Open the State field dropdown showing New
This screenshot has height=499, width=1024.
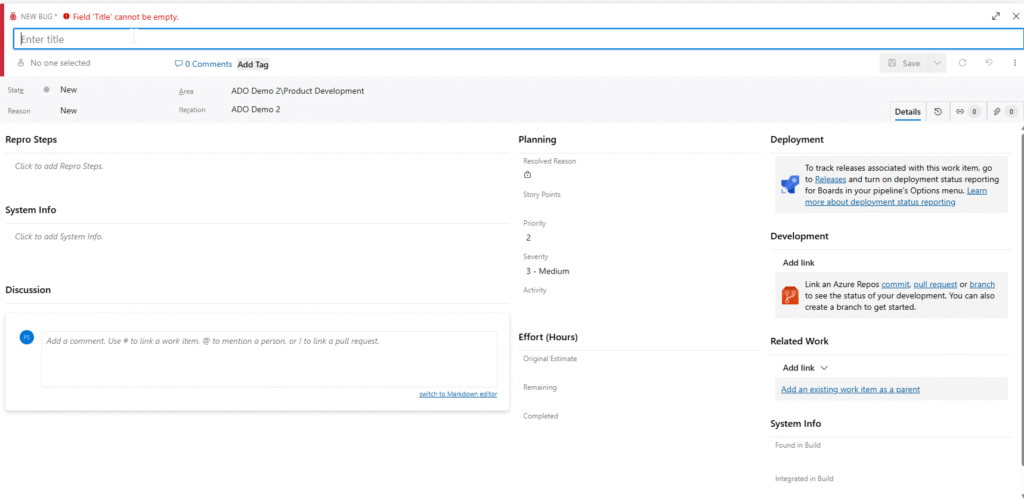68,90
